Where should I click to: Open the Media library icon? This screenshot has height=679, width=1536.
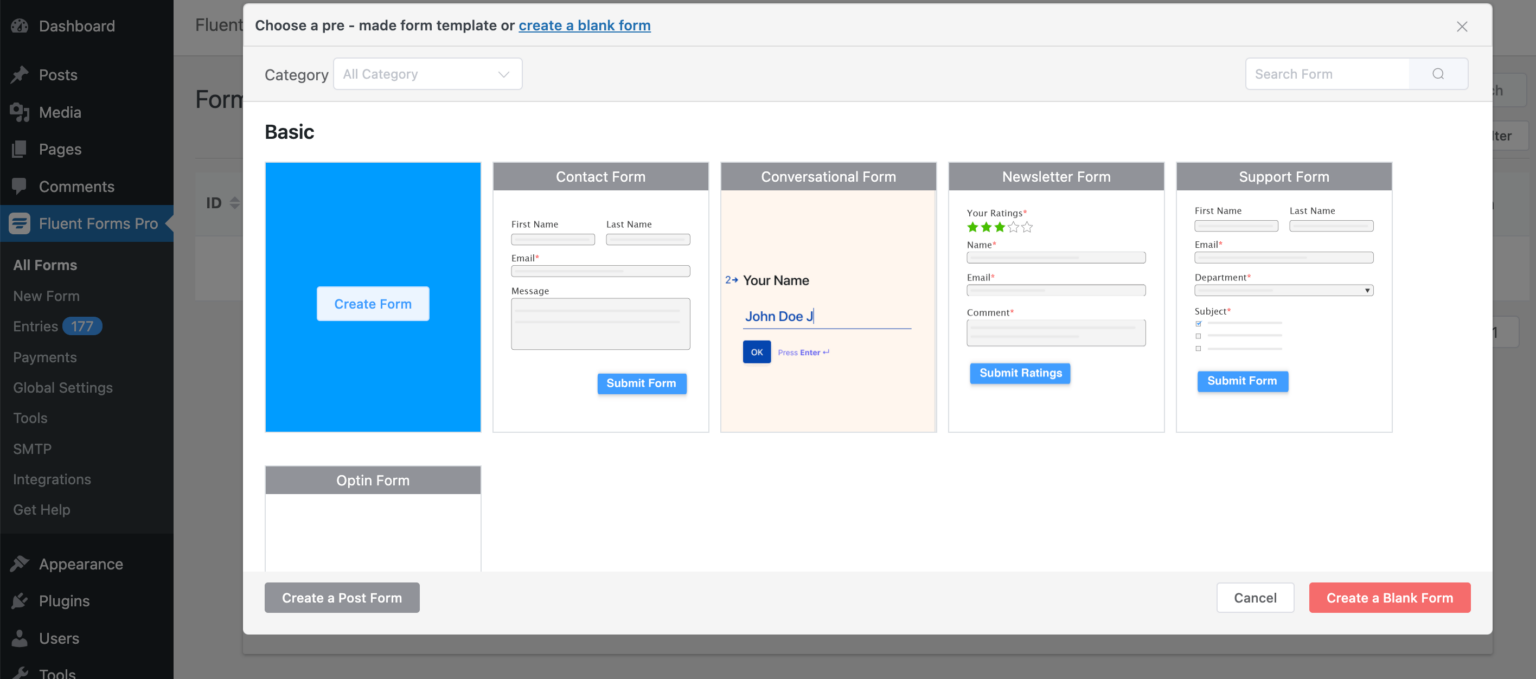click(22, 112)
